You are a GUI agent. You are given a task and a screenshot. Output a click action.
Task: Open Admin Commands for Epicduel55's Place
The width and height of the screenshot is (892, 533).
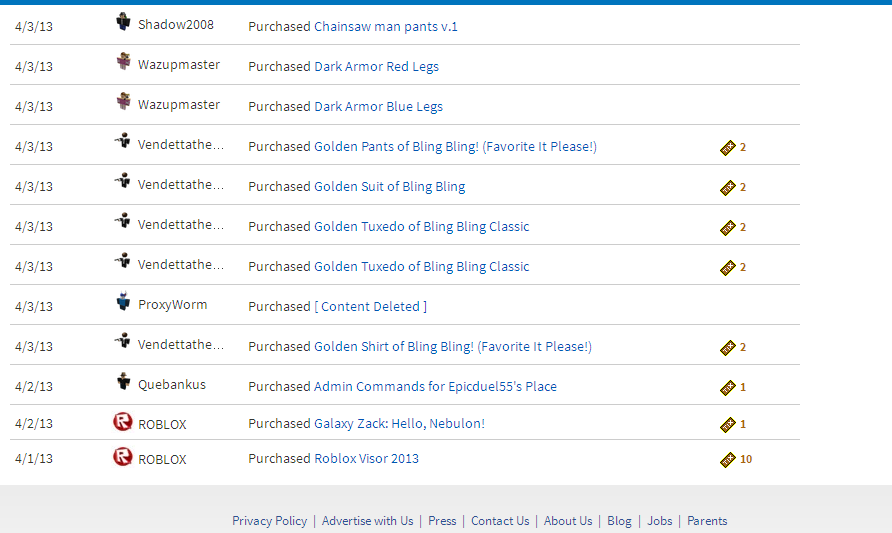pos(435,386)
